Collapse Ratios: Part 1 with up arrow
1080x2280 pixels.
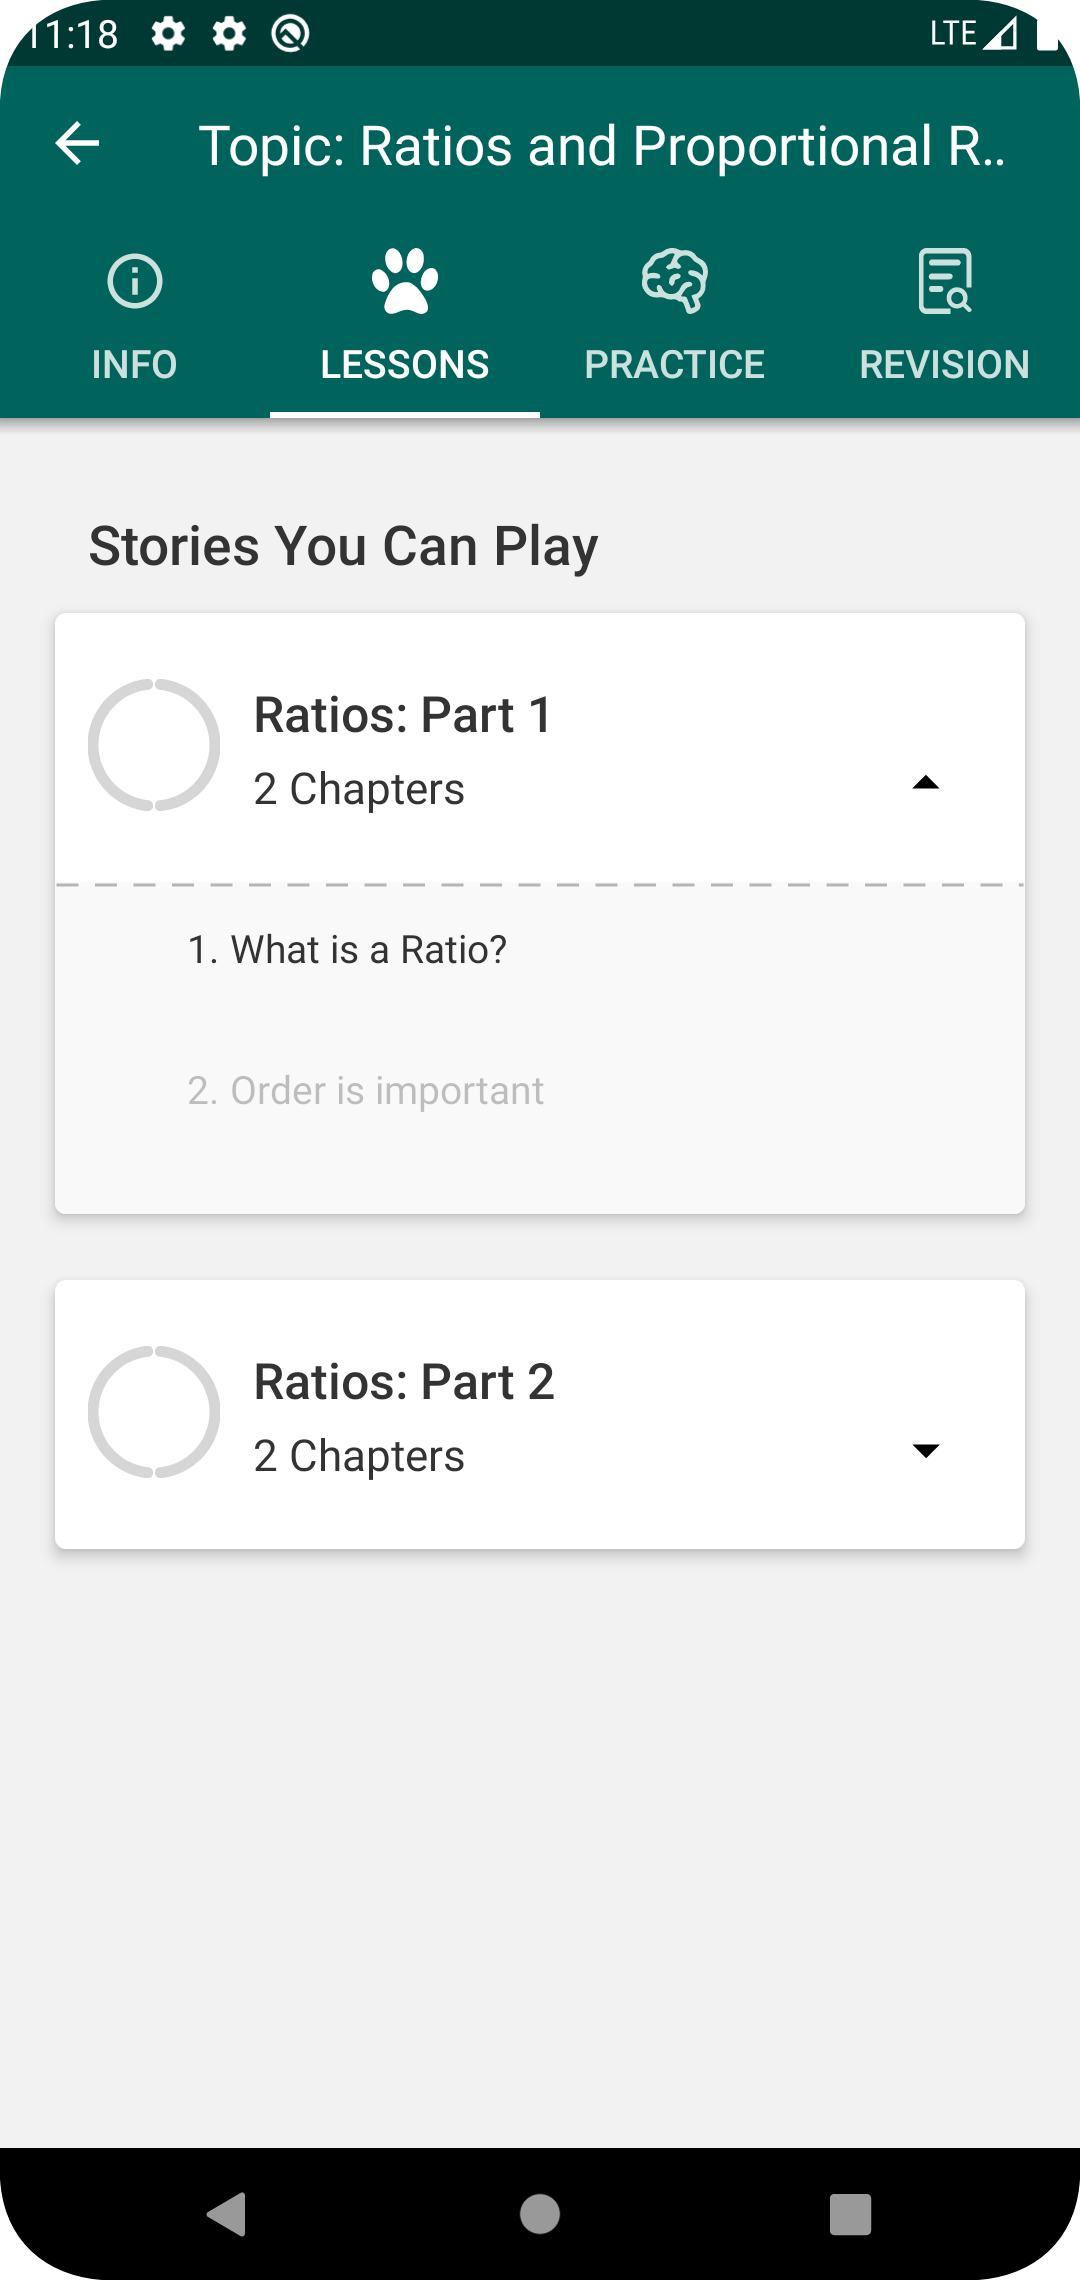pyautogui.click(x=926, y=783)
